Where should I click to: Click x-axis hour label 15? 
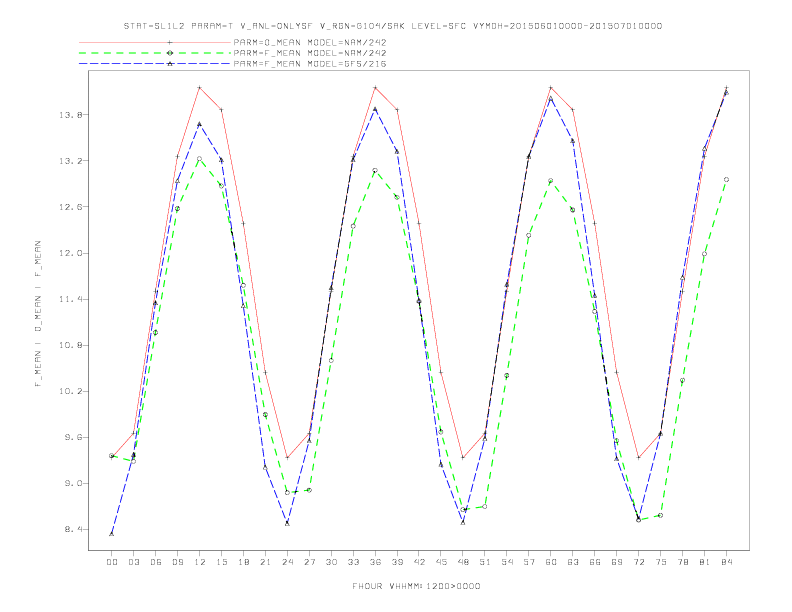click(221, 562)
